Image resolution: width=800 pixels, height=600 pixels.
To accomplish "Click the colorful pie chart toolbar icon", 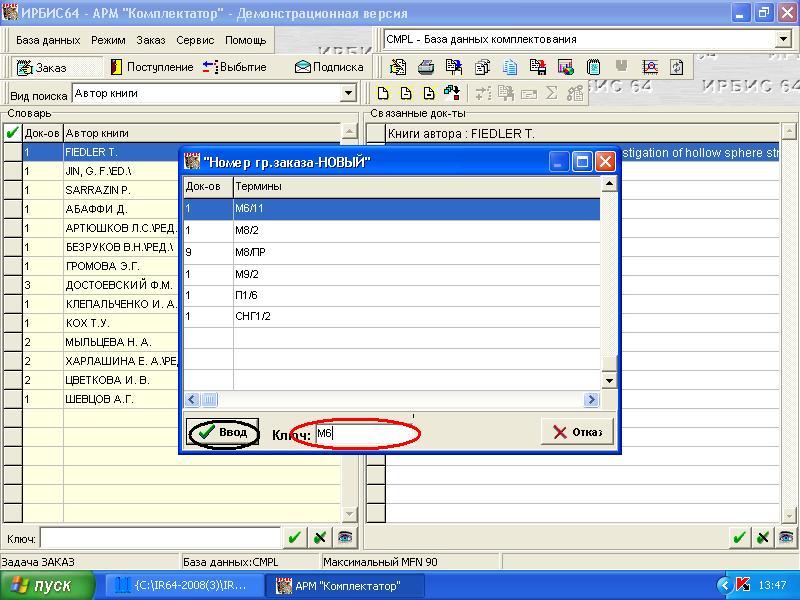I will pos(566,67).
